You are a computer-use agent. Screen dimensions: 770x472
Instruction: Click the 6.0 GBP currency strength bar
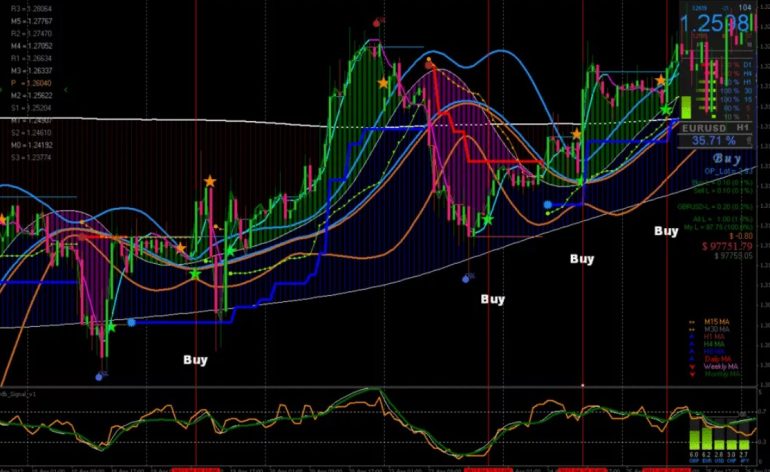pyautogui.click(x=694, y=439)
